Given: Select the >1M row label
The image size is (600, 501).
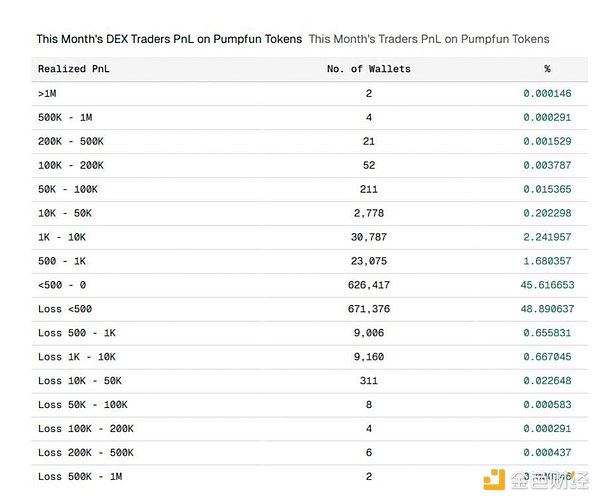Looking at the screenshot, I should click(48, 93).
